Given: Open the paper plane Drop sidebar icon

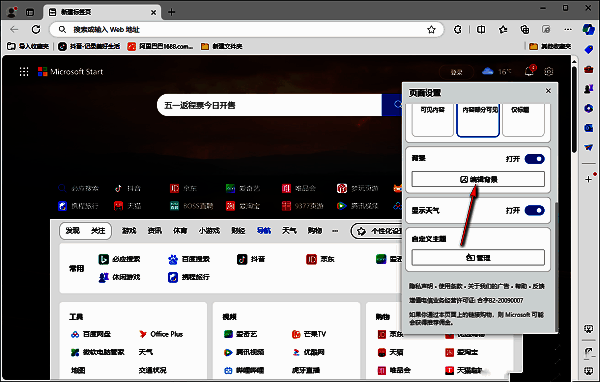Looking at the screenshot, I should (x=589, y=147).
